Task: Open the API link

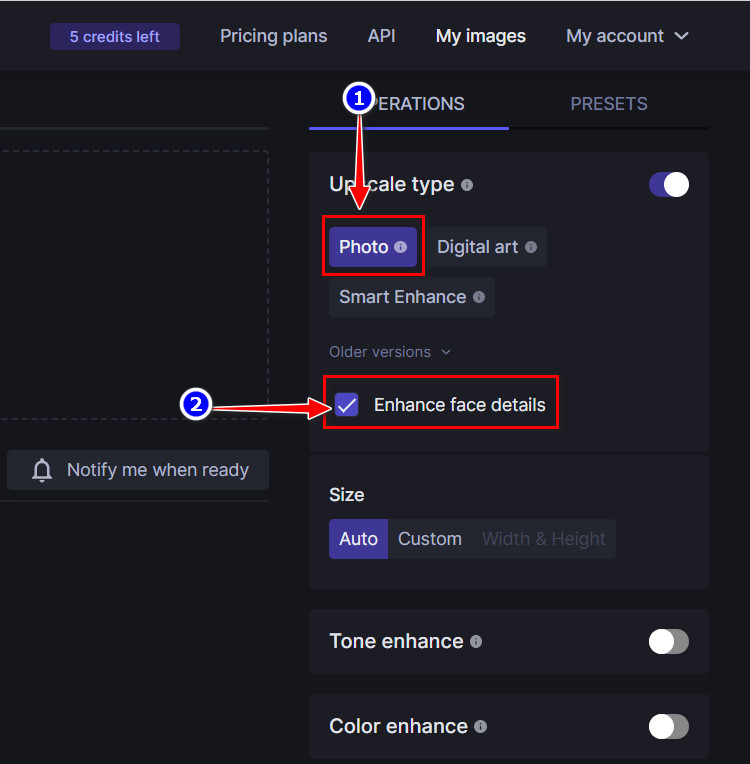Action: 381,36
